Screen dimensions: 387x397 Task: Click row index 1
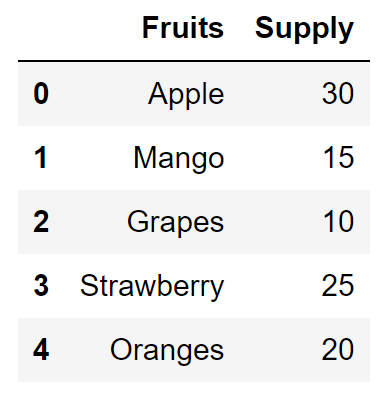[40, 158]
